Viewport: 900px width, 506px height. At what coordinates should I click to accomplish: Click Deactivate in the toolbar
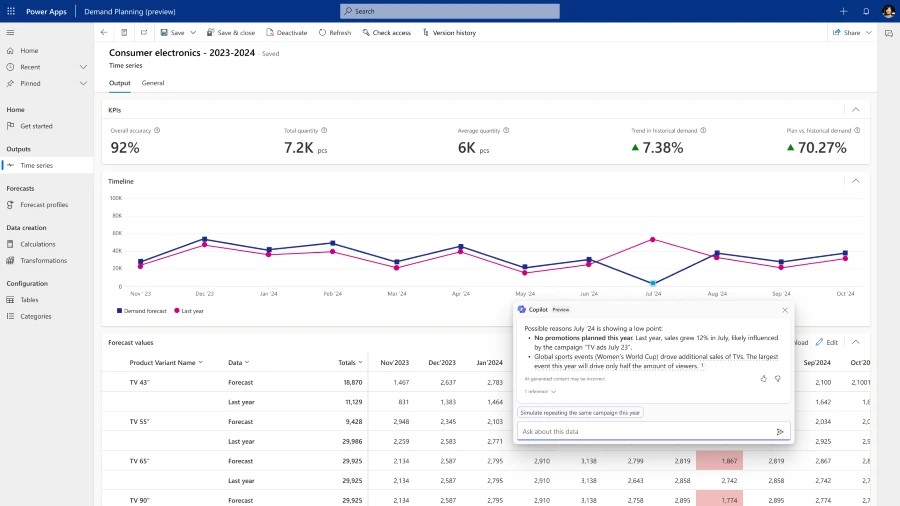[286, 33]
